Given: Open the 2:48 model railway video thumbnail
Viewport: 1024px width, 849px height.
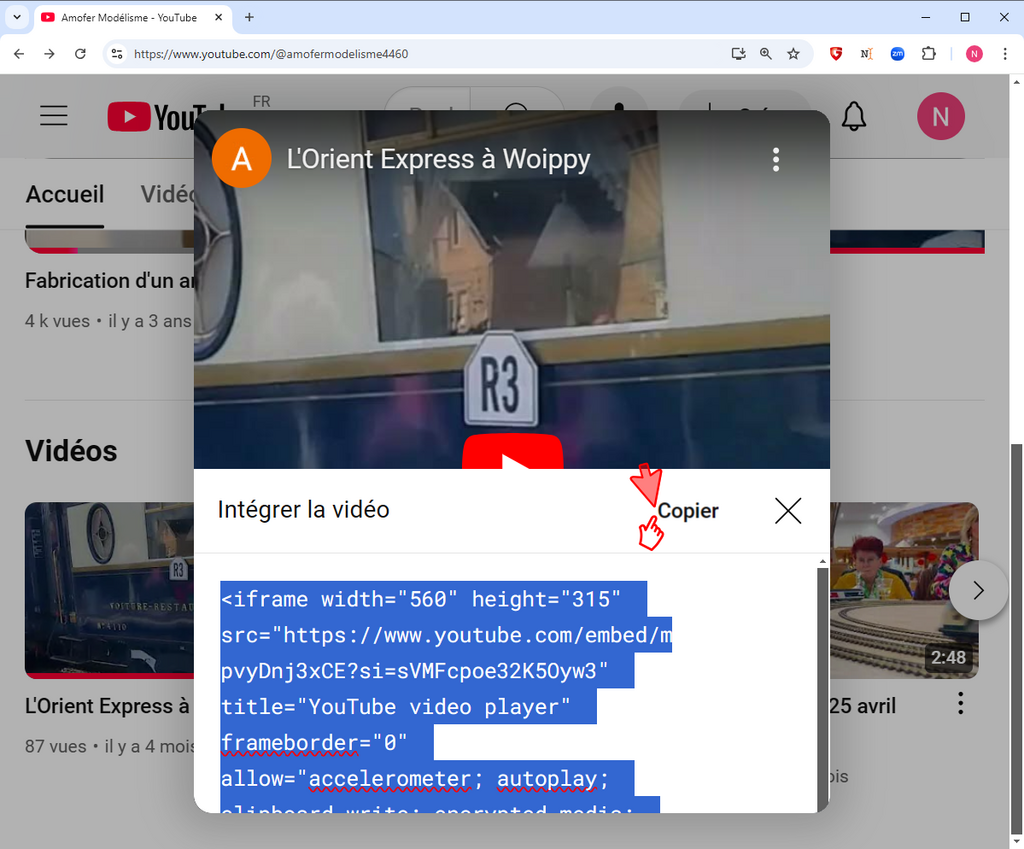Looking at the screenshot, I should [904, 590].
